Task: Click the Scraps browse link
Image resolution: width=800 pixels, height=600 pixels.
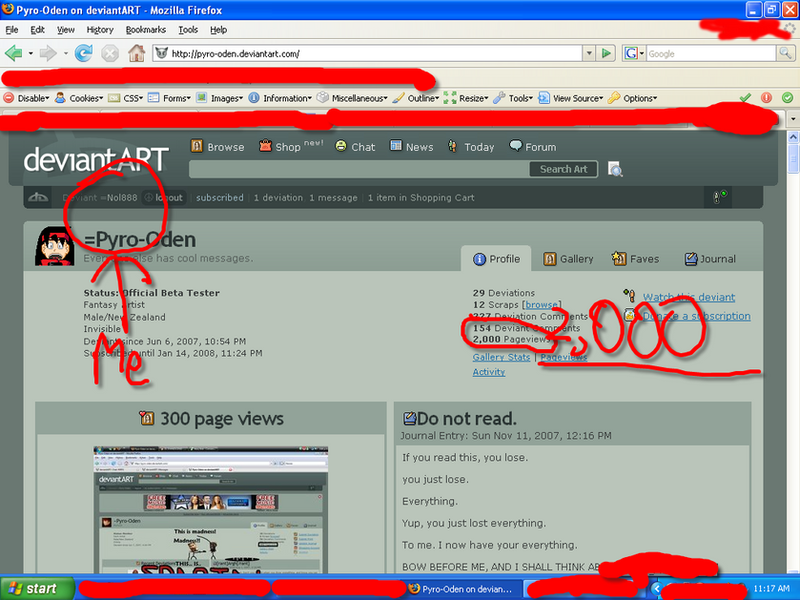Action: [541, 305]
